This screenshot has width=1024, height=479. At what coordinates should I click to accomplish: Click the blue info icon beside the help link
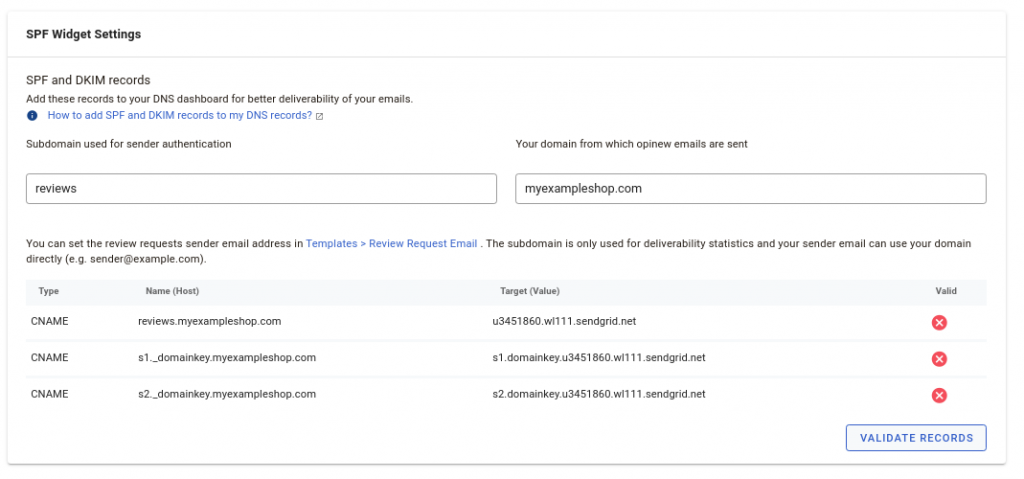point(32,116)
